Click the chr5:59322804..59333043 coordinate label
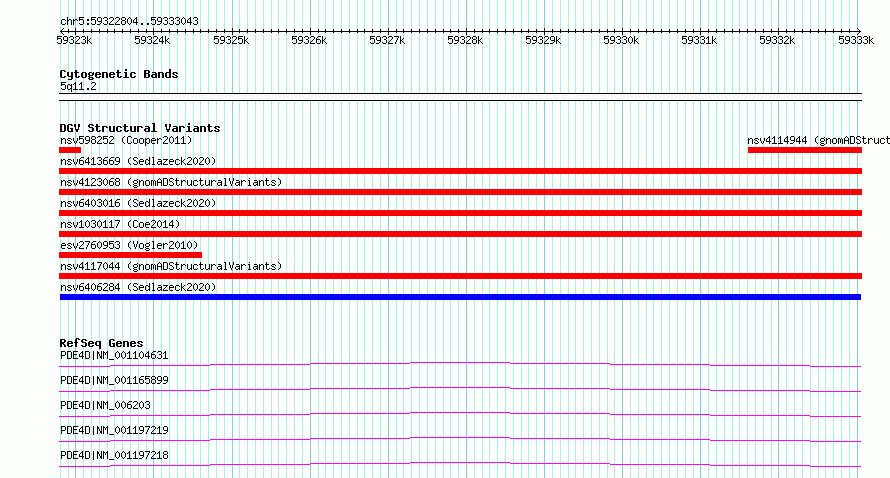890x478 pixels. pos(129,21)
